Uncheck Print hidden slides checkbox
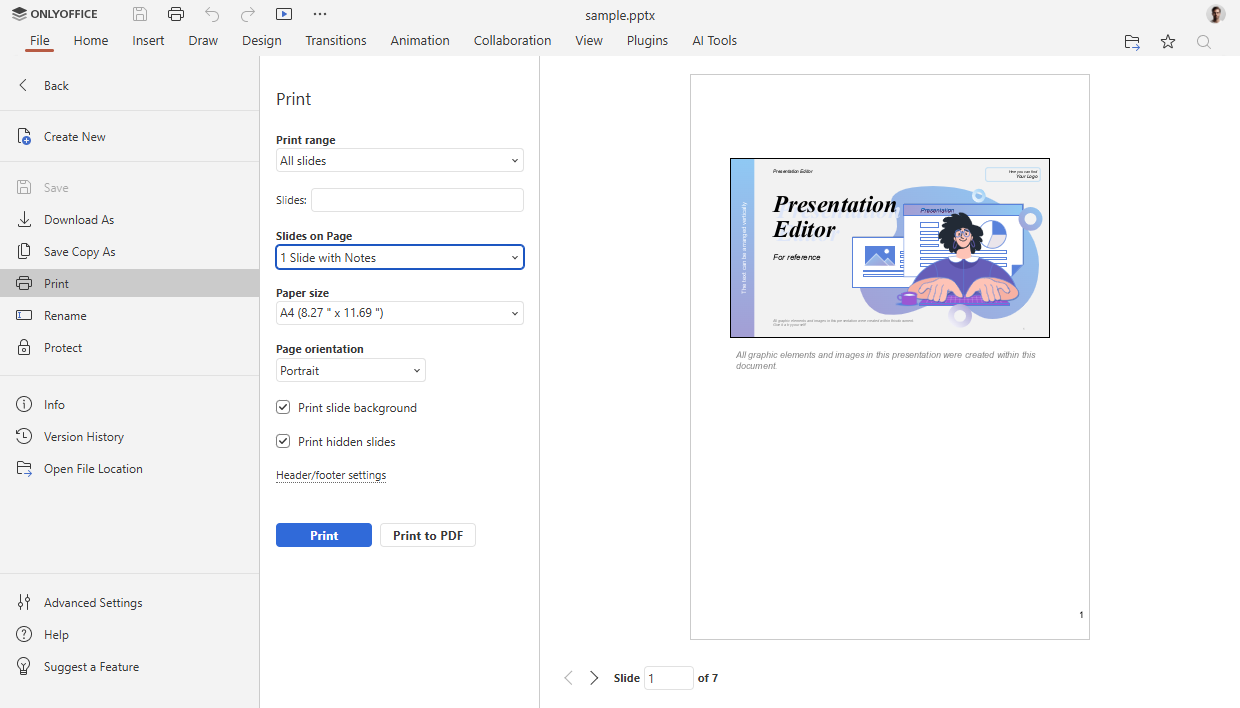The width and height of the screenshot is (1240, 708). [x=283, y=442]
